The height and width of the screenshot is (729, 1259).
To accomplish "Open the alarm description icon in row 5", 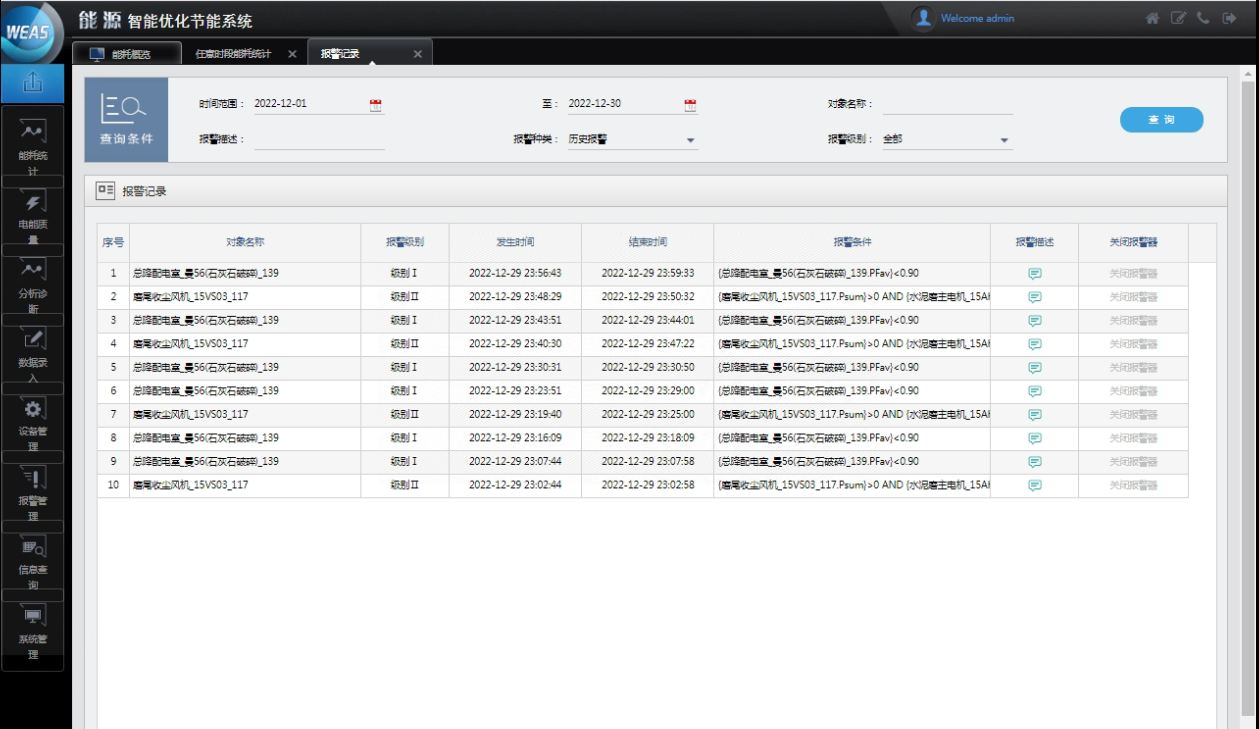I will [x=1035, y=368].
